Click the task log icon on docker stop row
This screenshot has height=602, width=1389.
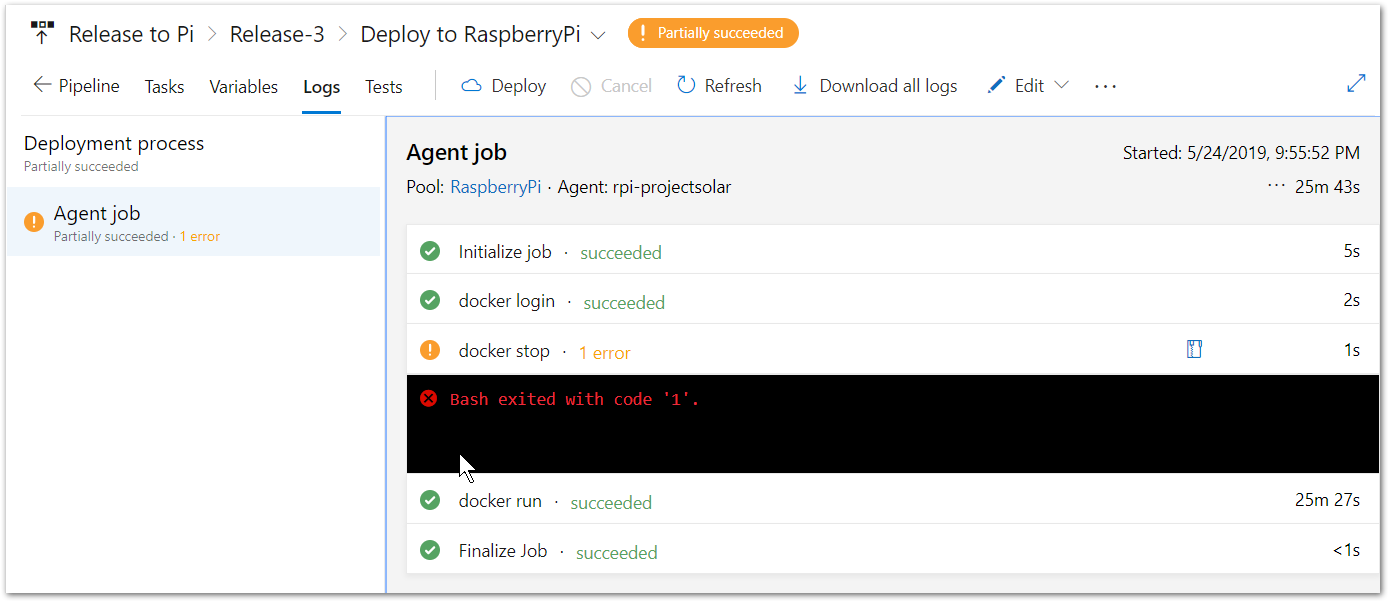click(1194, 349)
